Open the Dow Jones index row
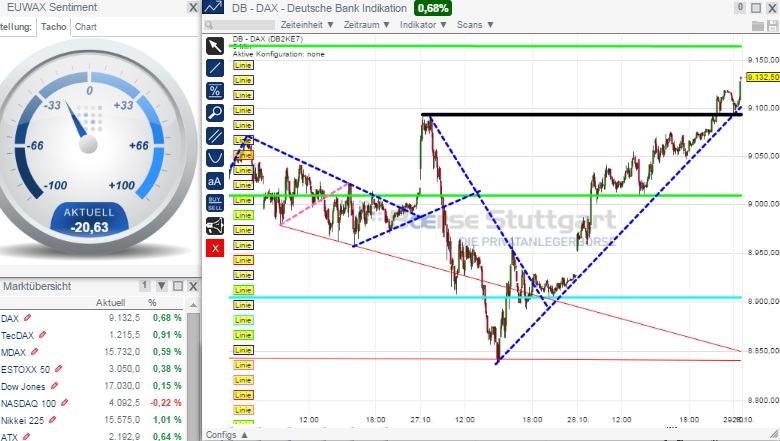The image size is (780, 441). coord(92,386)
